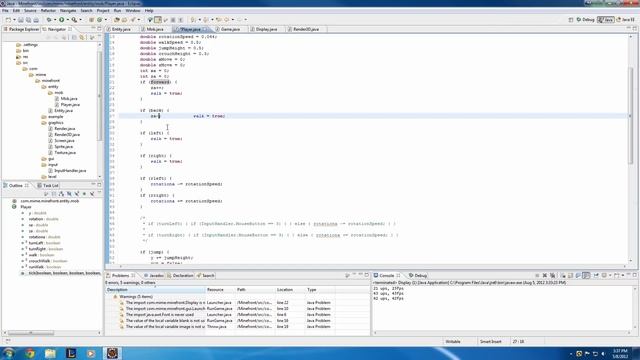Toggle Hide Local Types in the Outline
Screen dimensions: 640x360
(x=92, y=193)
